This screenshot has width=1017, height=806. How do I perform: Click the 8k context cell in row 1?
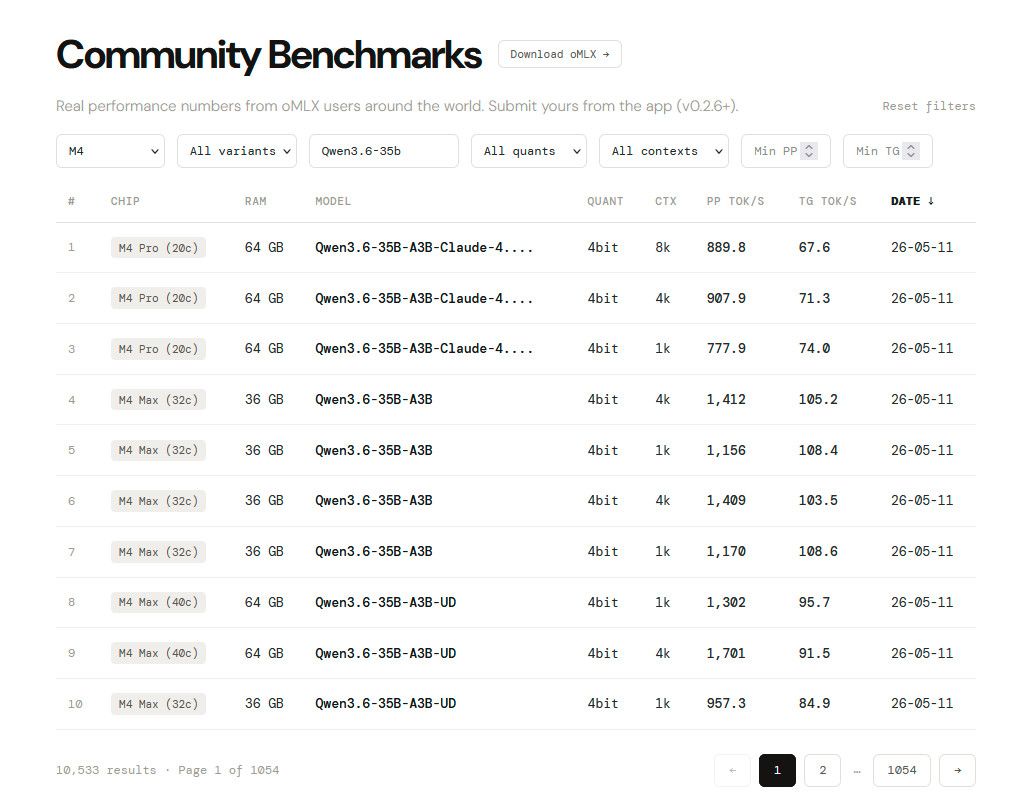[662, 247]
